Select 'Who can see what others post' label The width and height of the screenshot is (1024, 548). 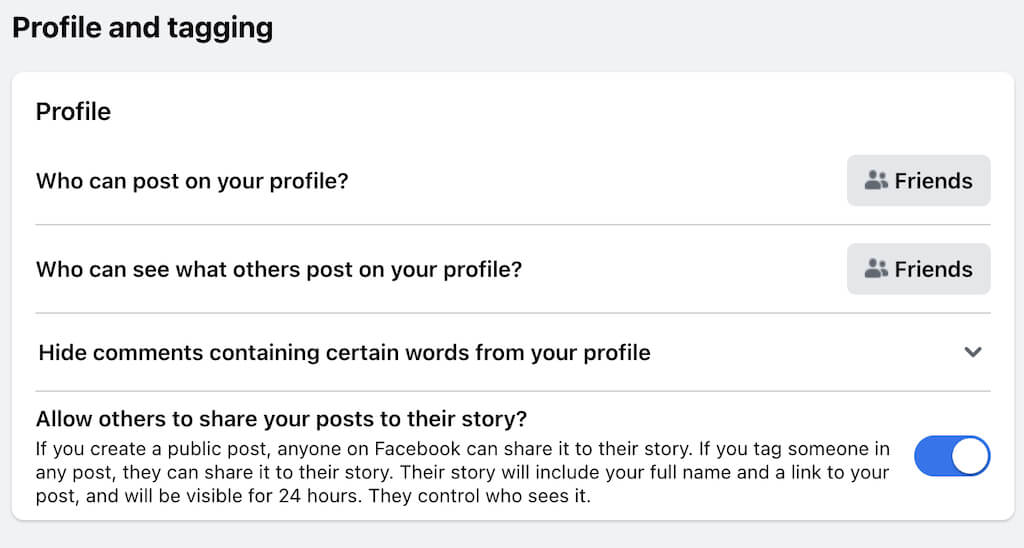coord(279,269)
